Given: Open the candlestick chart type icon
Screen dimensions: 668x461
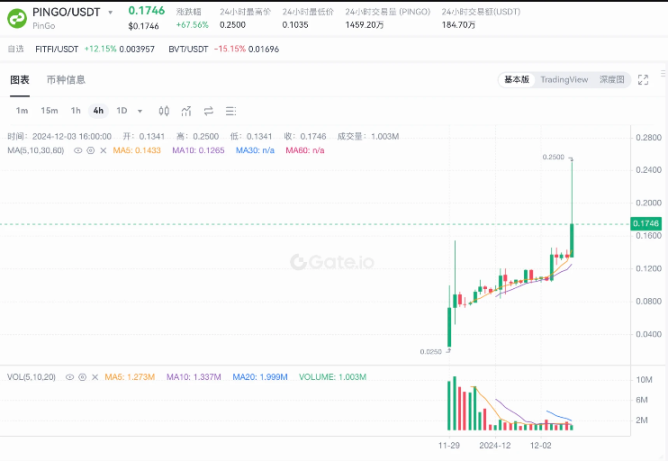Looking at the screenshot, I should pyautogui.click(x=164, y=111).
